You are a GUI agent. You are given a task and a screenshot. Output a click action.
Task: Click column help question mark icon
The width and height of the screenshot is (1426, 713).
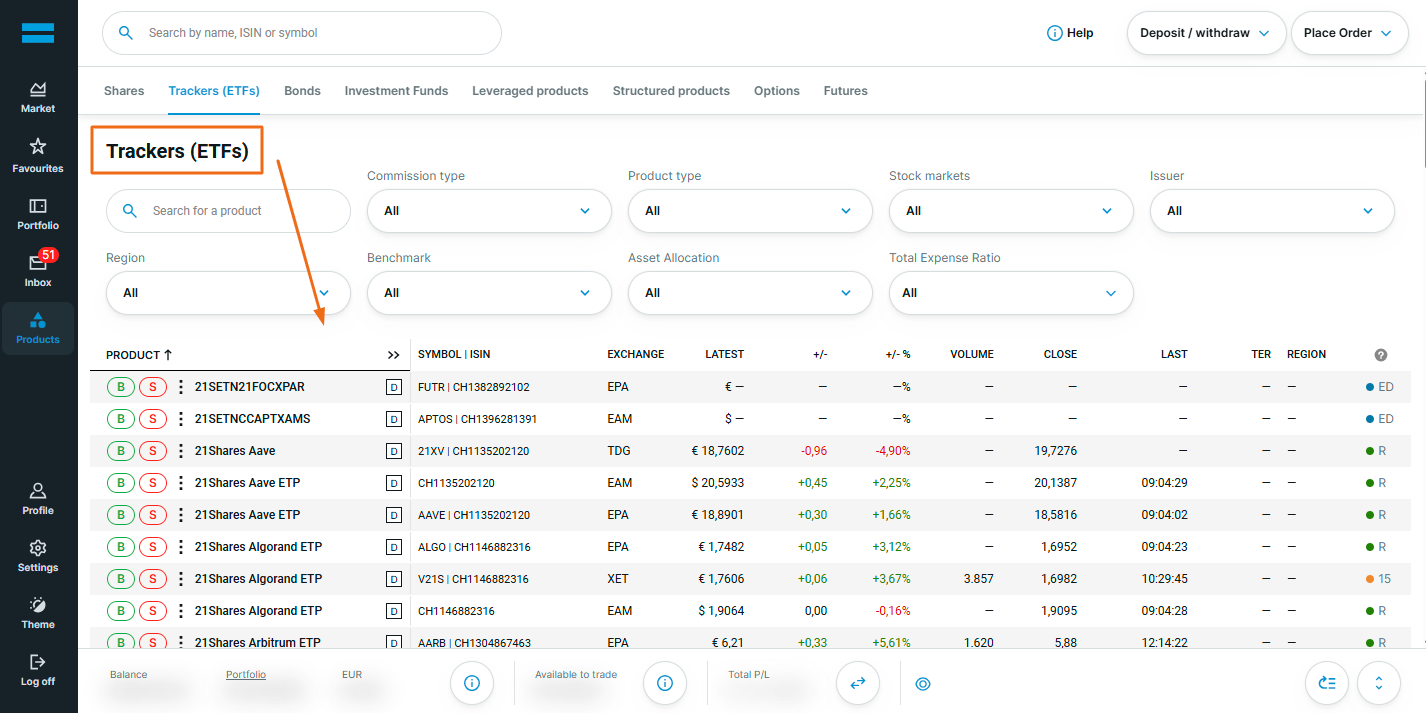pos(1381,355)
